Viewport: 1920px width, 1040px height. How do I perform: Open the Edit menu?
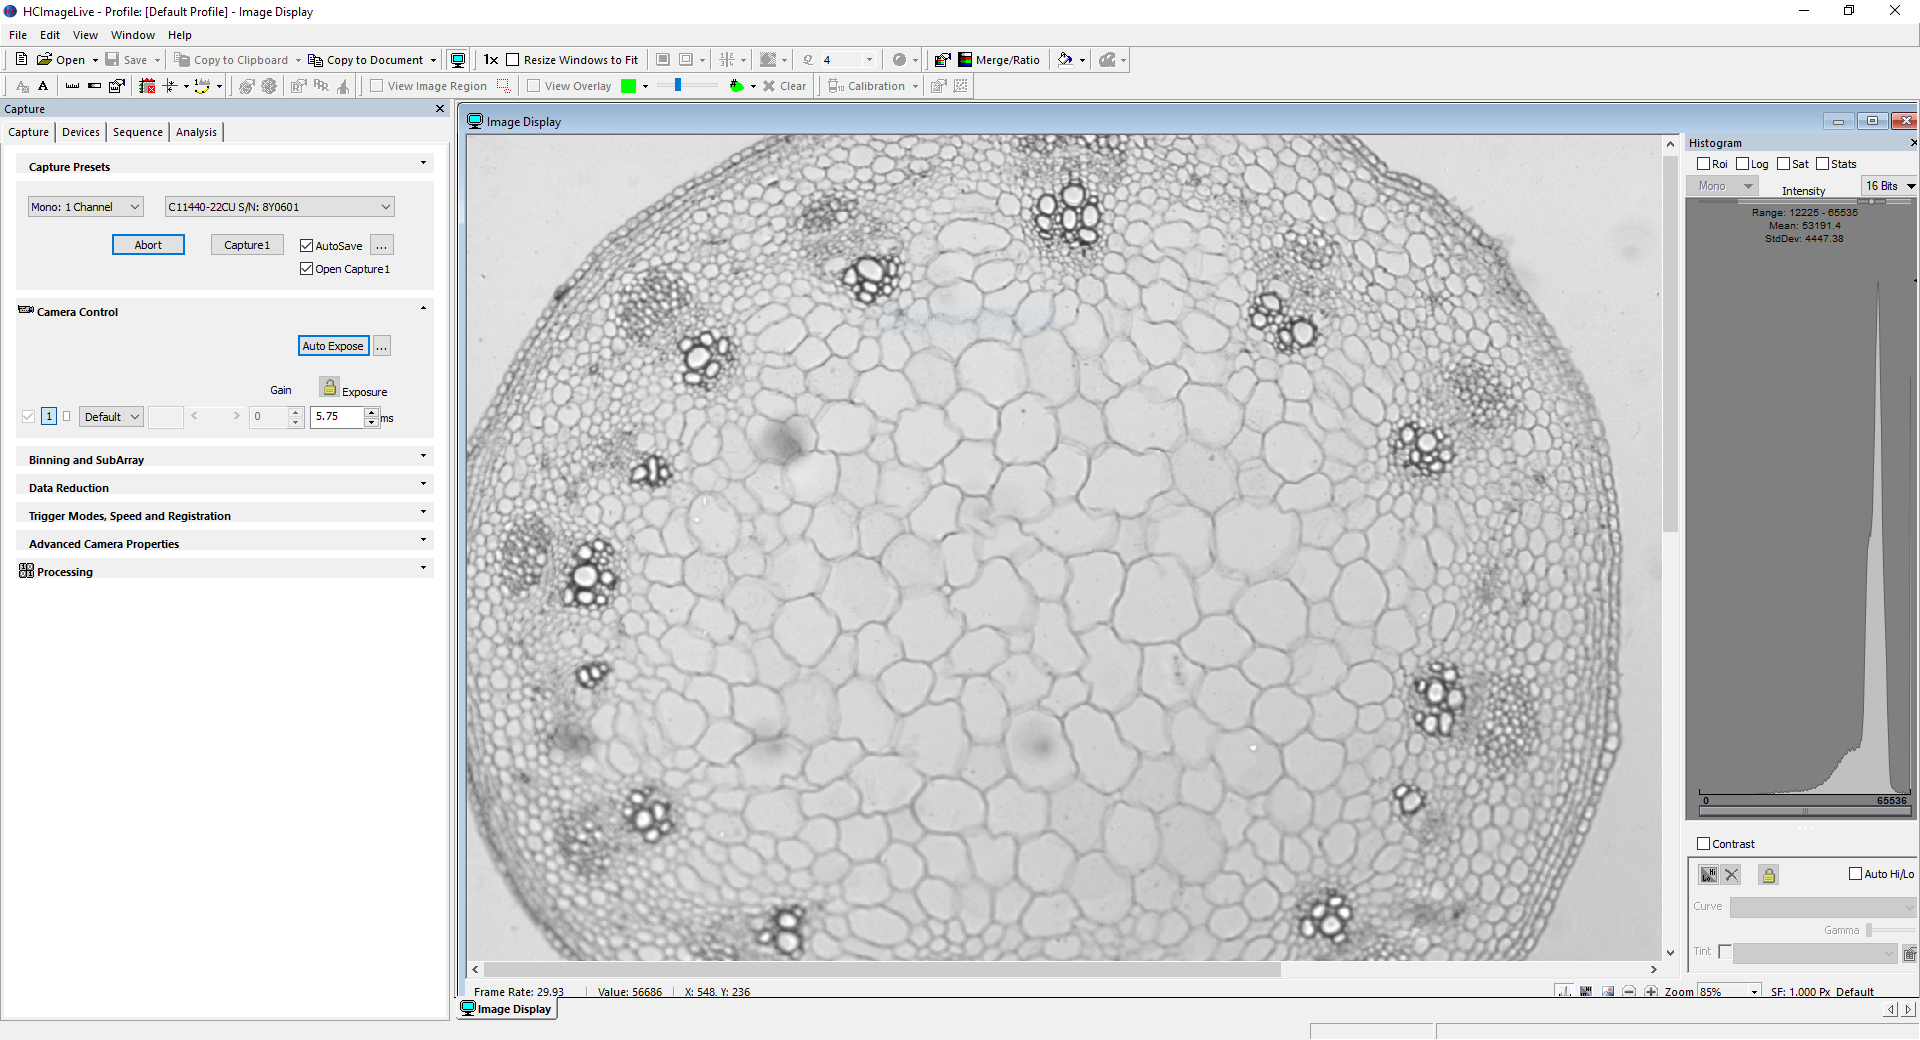[50, 35]
